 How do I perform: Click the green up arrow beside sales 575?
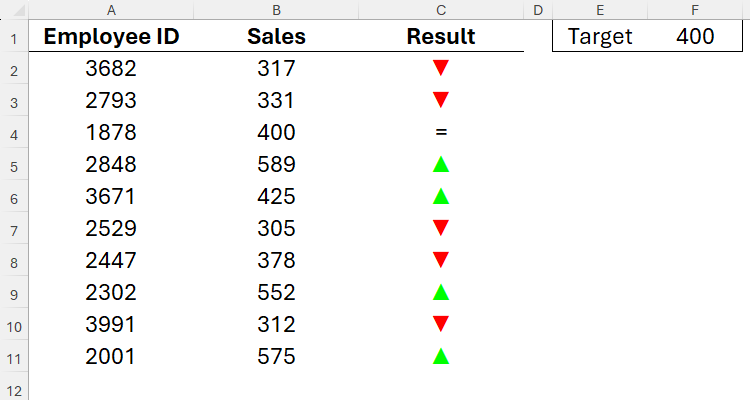[441, 356]
